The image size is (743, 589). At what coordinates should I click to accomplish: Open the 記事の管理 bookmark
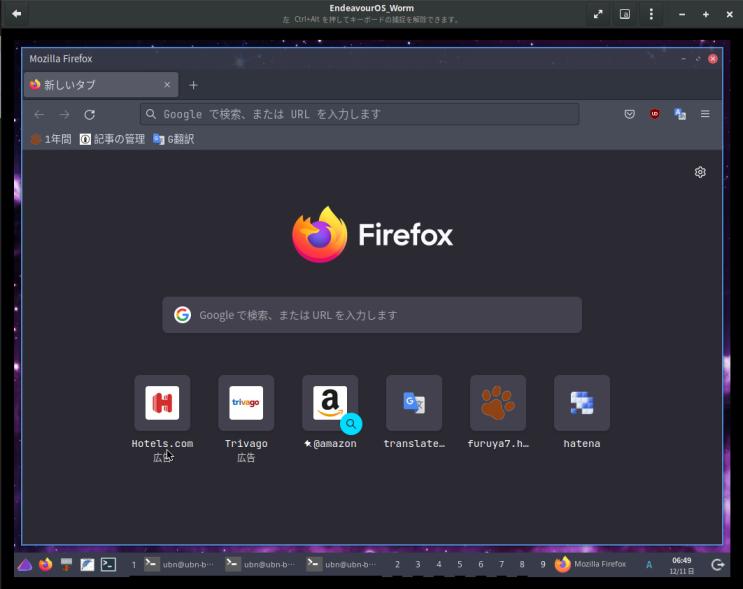click(112, 139)
